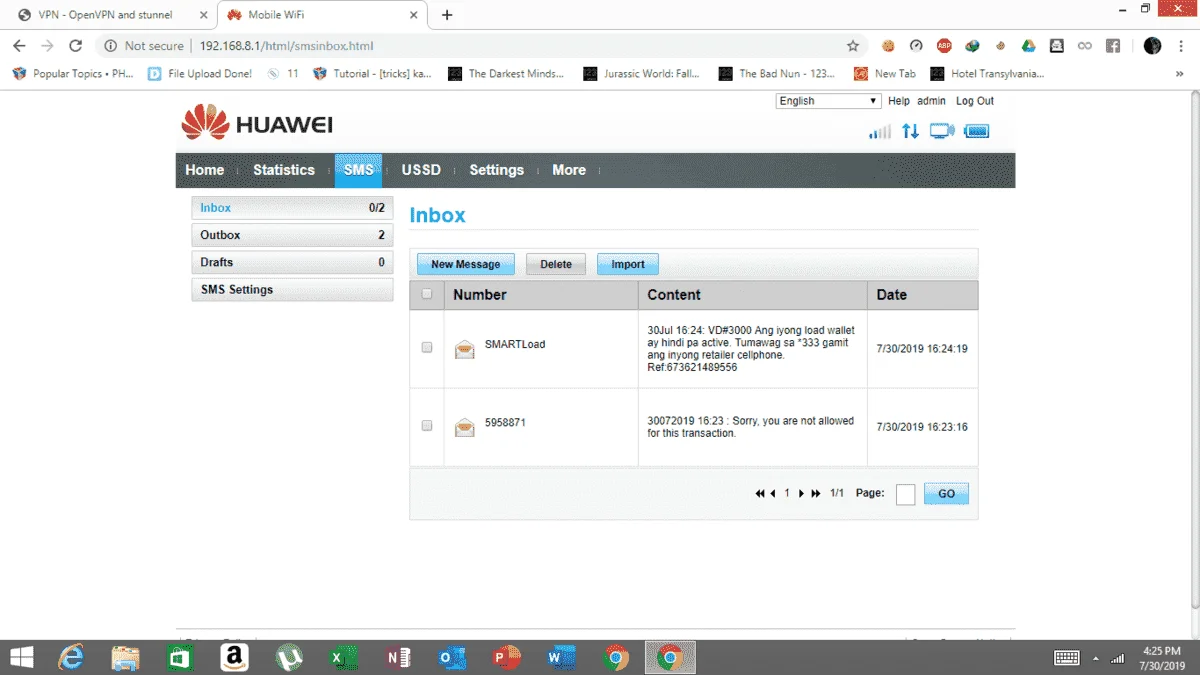
Task: Open Excel from the taskbar
Action: 343,657
